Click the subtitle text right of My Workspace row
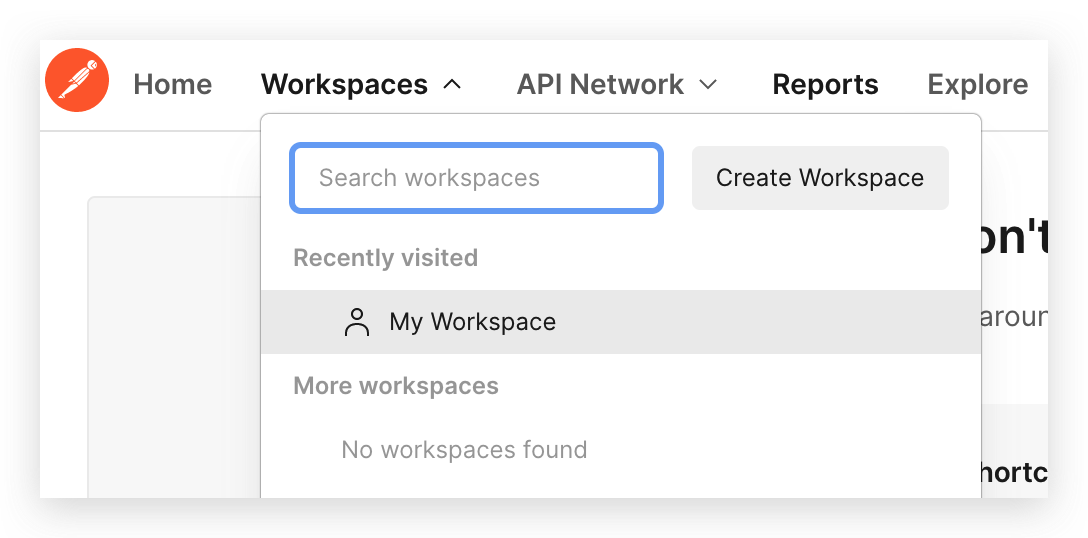 [x=1014, y=318]
